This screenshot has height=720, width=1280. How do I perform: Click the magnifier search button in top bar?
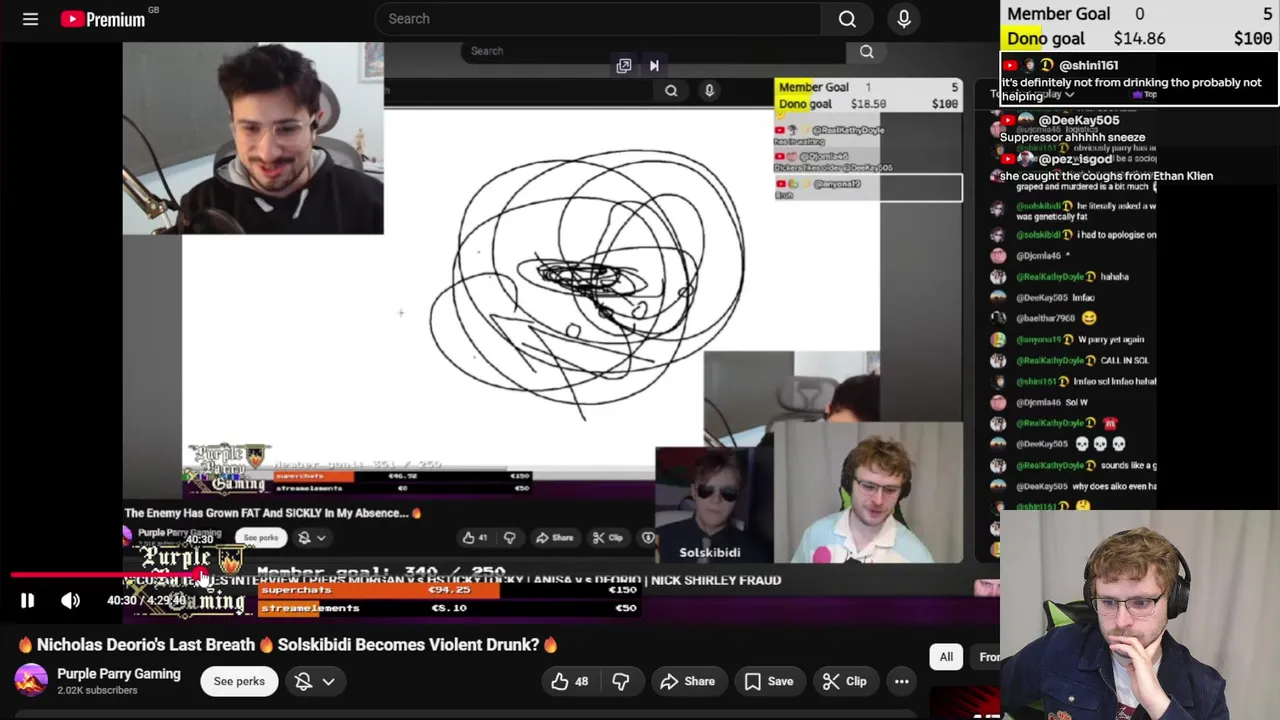pyautogui.click(x=847, y=19)
